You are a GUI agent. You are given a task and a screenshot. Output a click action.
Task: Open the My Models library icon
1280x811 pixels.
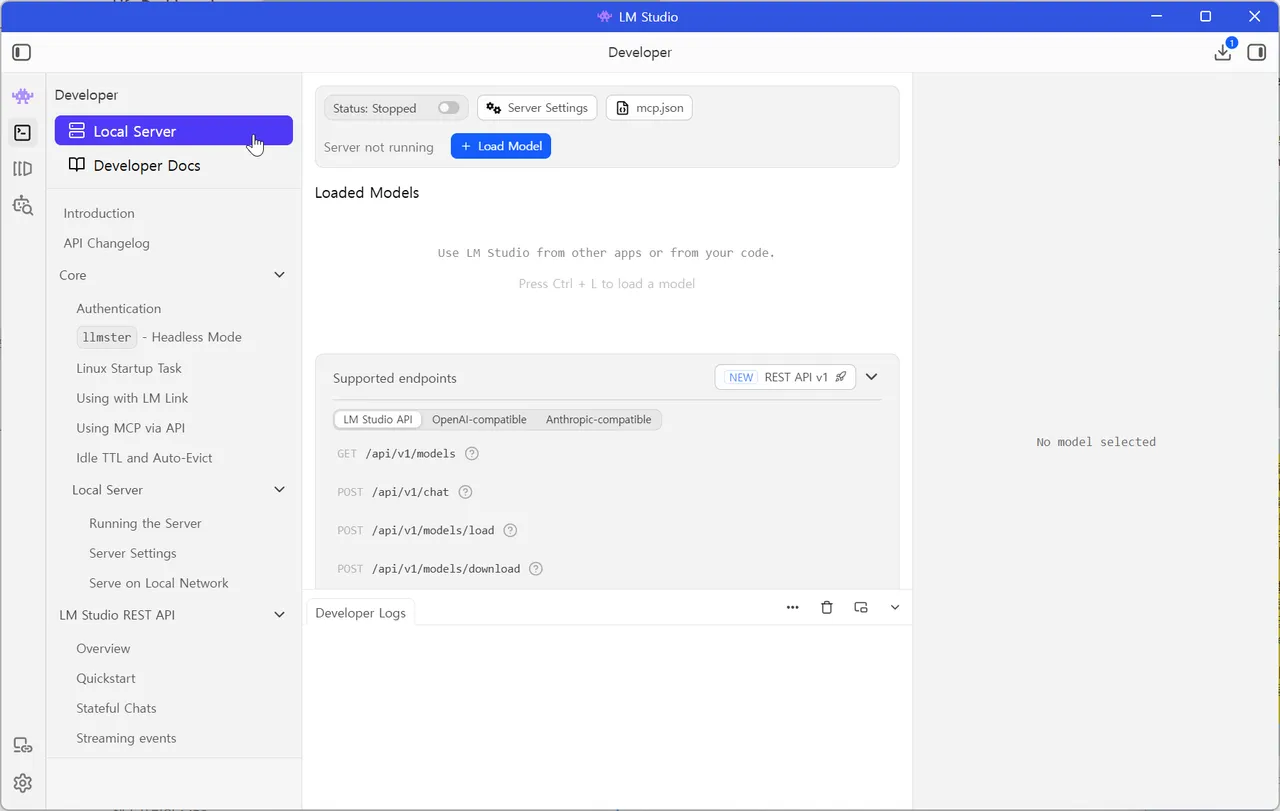22,169
